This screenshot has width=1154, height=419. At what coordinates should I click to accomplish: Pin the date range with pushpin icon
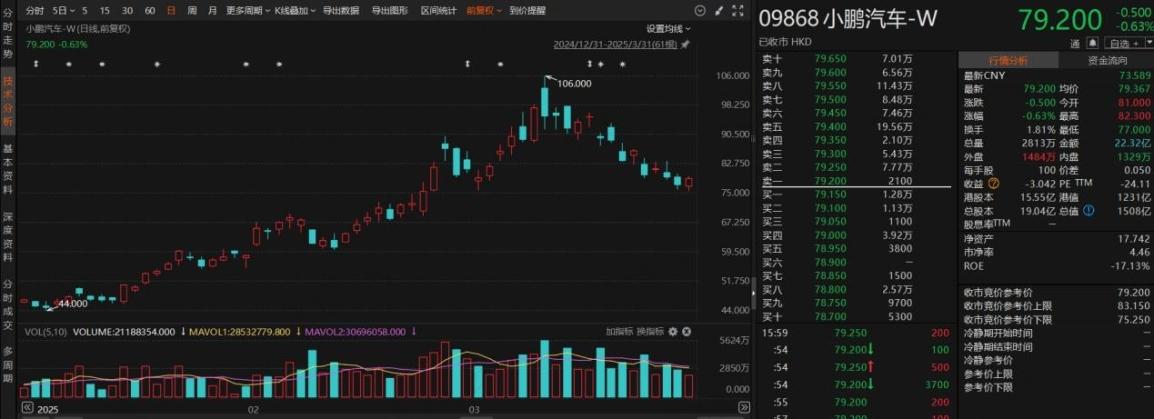point(685,44)
